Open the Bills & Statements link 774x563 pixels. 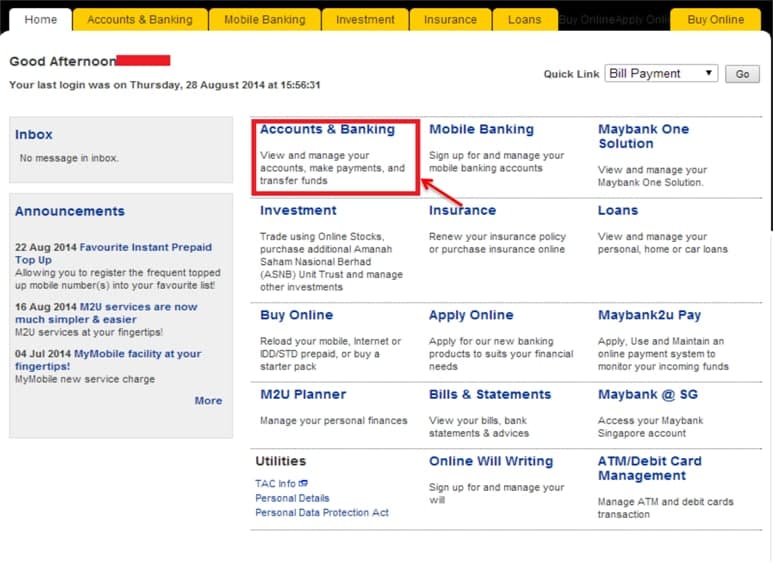point(490,395)
